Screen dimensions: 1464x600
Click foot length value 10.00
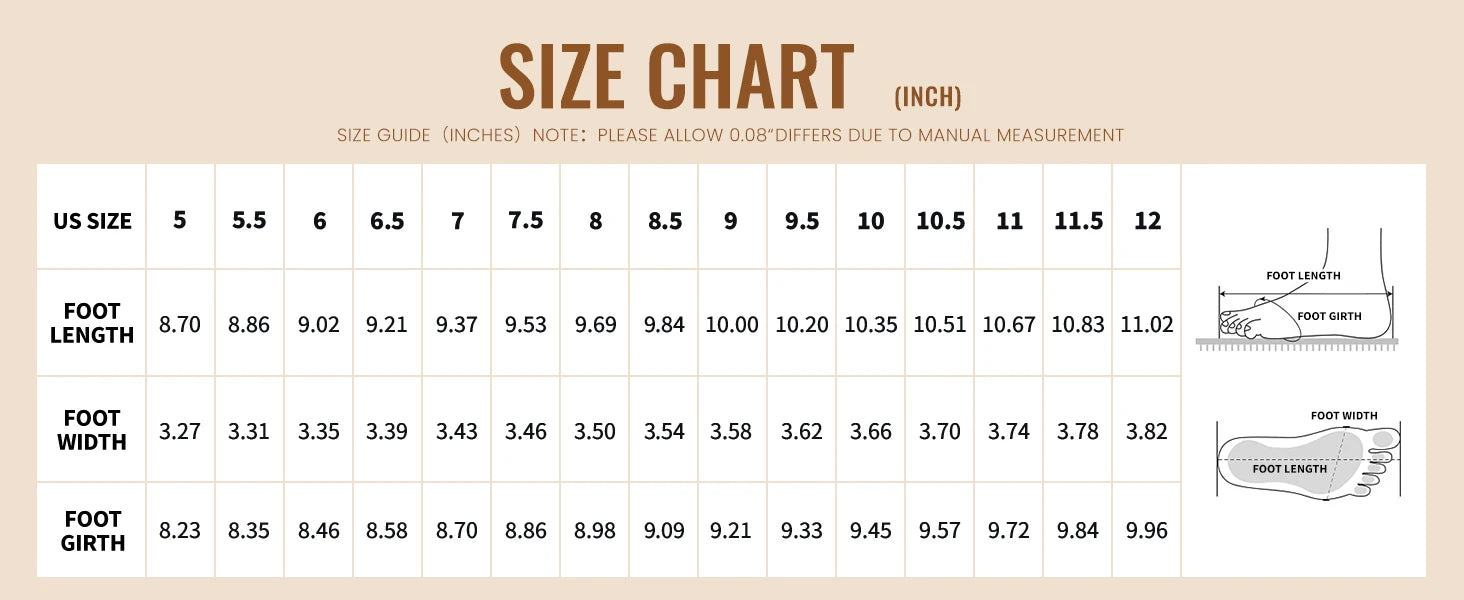[x=732, y=325]
